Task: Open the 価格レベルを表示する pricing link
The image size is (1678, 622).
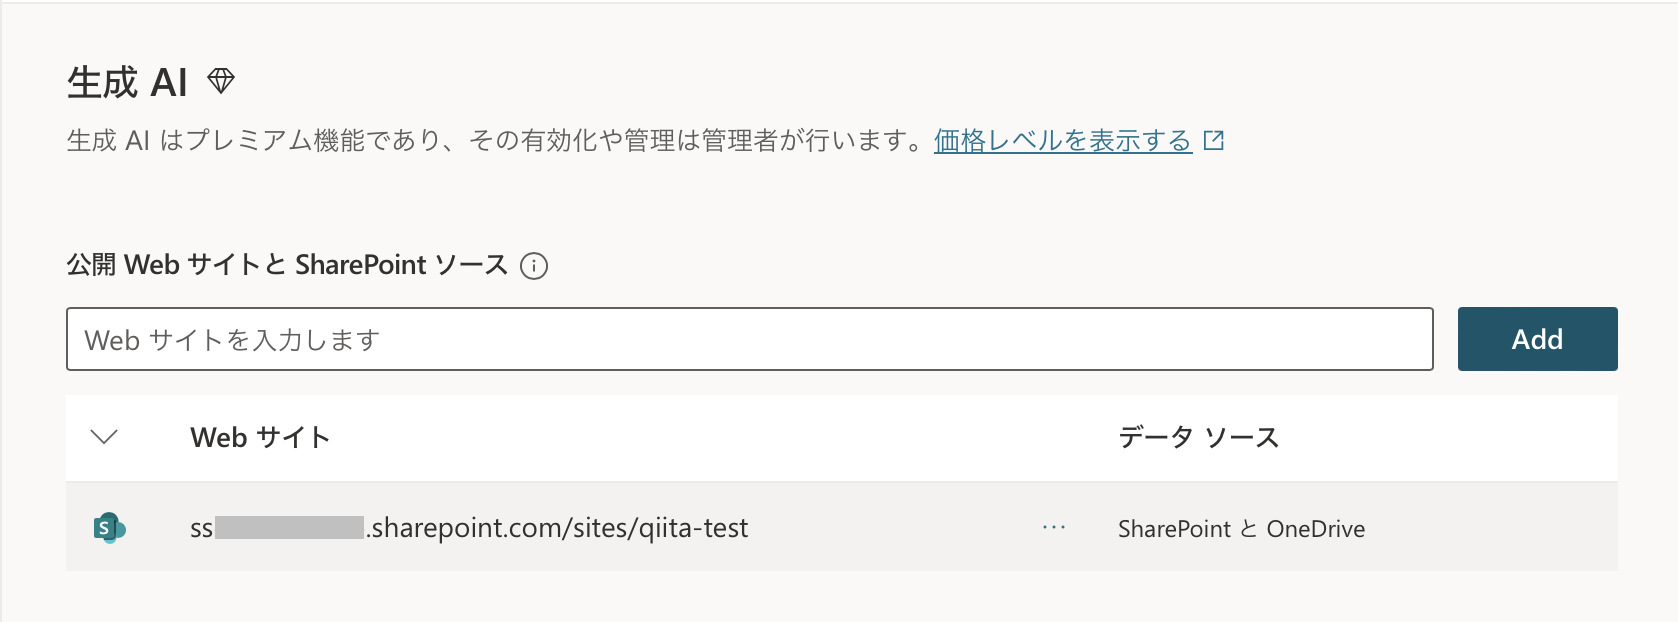Action: coord(1062,140)
